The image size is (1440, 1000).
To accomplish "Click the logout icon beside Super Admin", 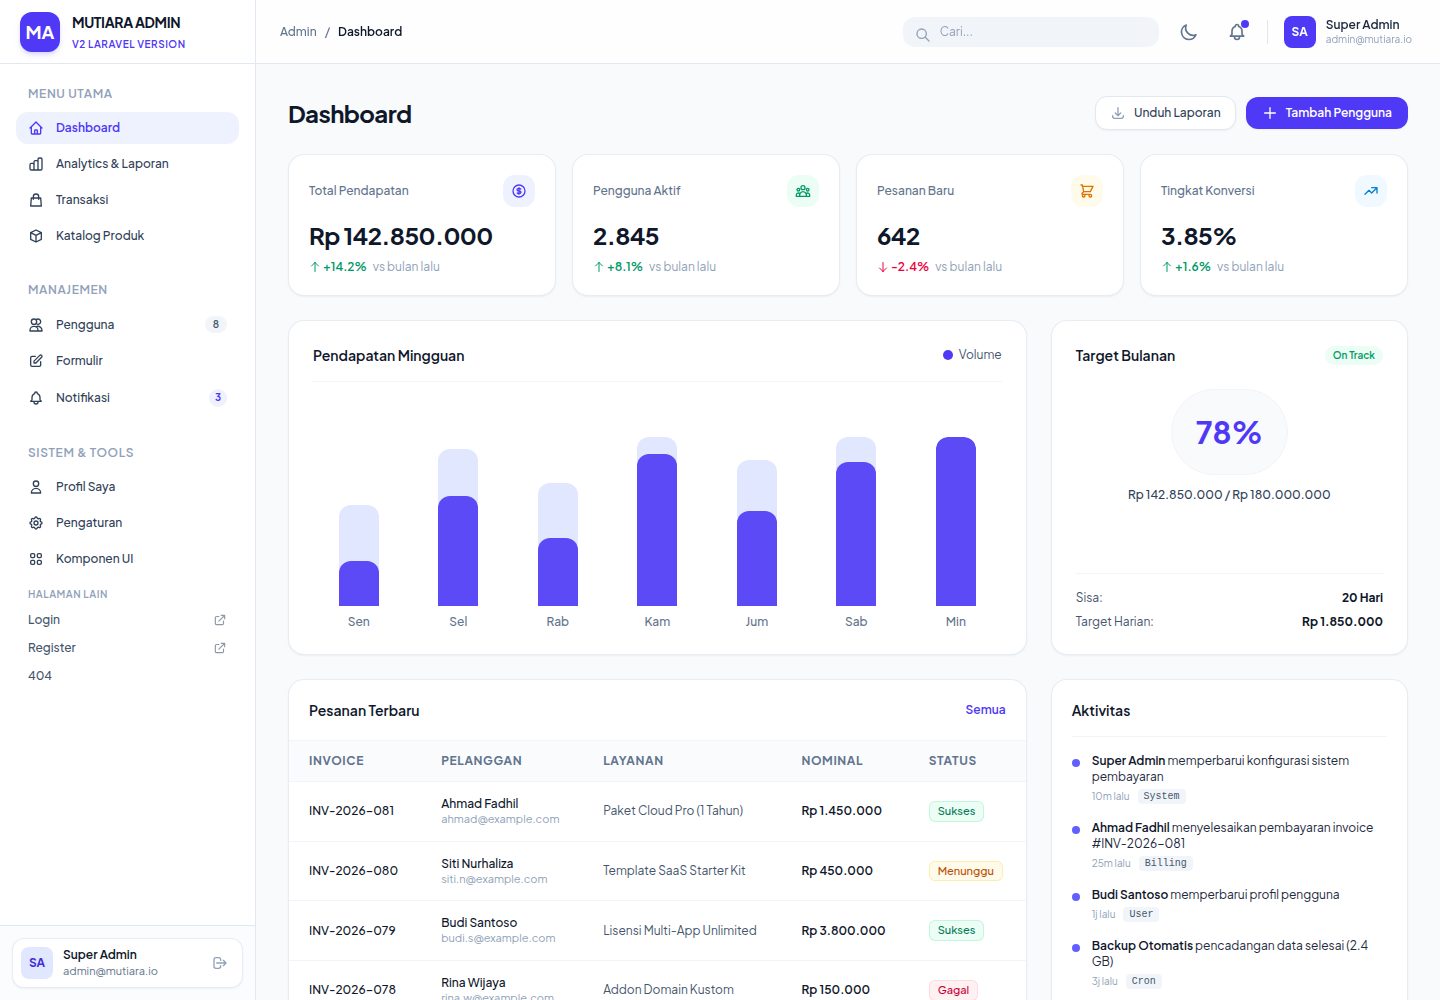I will pos(220,963).
